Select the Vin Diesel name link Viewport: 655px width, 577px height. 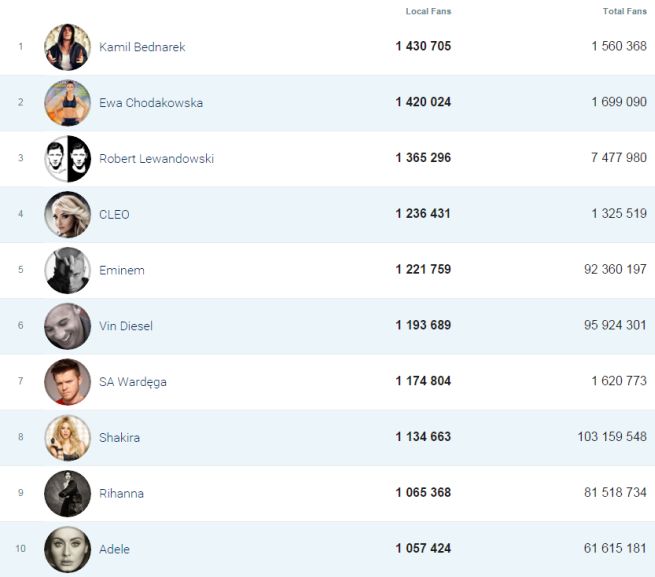125,326
